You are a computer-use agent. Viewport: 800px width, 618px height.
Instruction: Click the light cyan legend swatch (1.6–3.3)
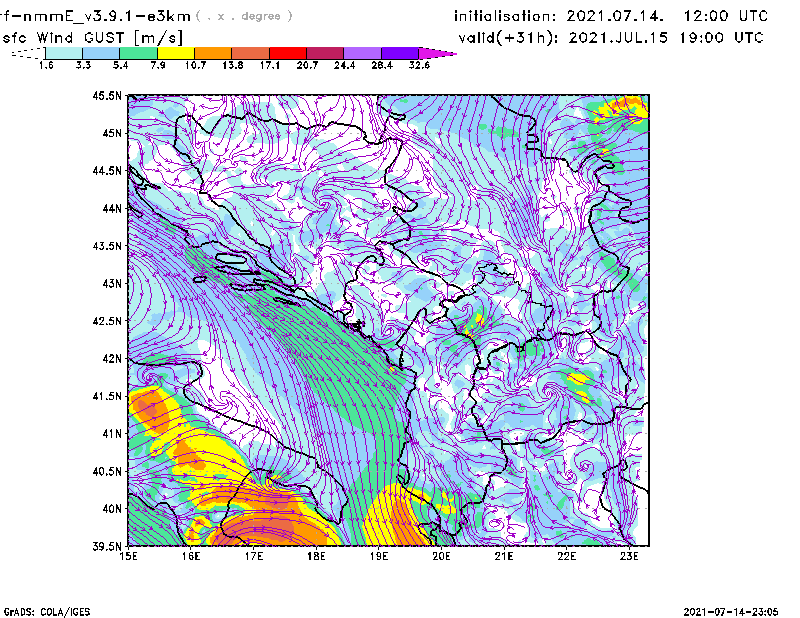coord(64,53)
